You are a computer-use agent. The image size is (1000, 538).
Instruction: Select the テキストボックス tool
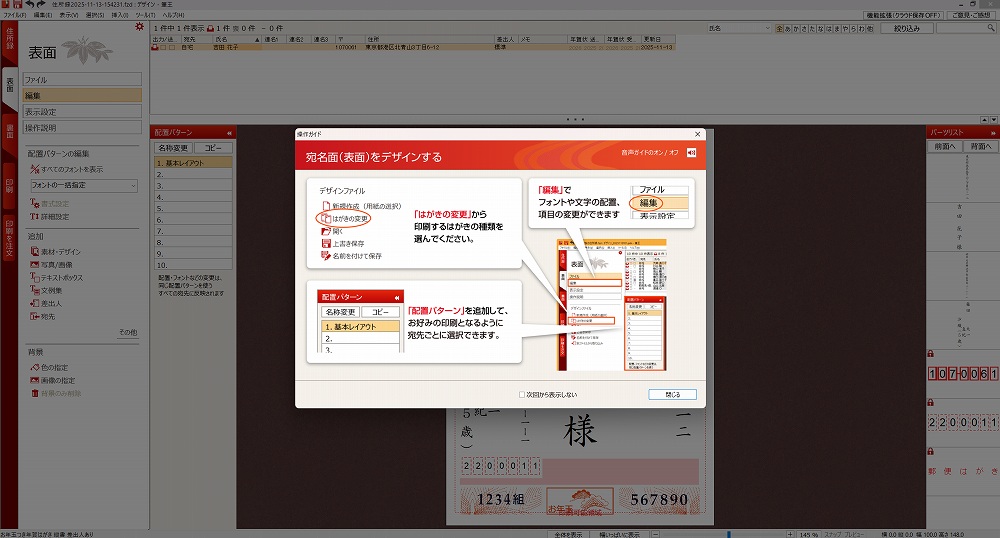(x=33, y=276)
